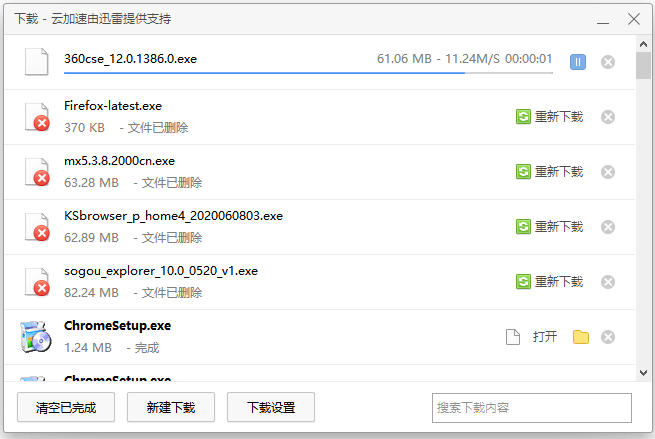
Task: Click the vertical scrollbar thumb
Action: [643, 65]
